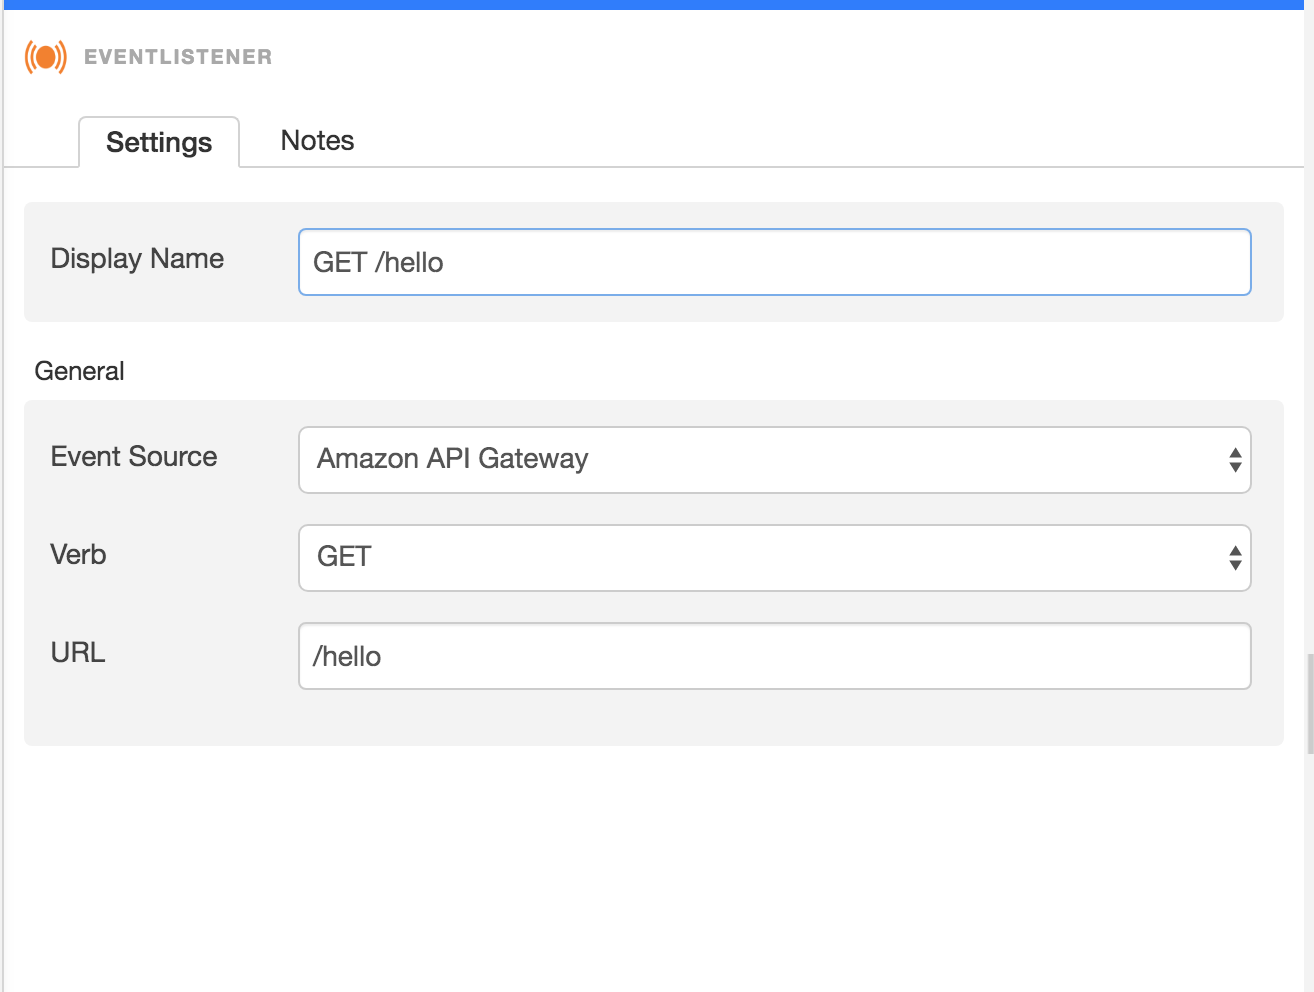The width and height of the screenshot is (1314, 992).
Task: Click the "GET /hello" display name text
Action: pyautogui.click(x=378, y=263)
